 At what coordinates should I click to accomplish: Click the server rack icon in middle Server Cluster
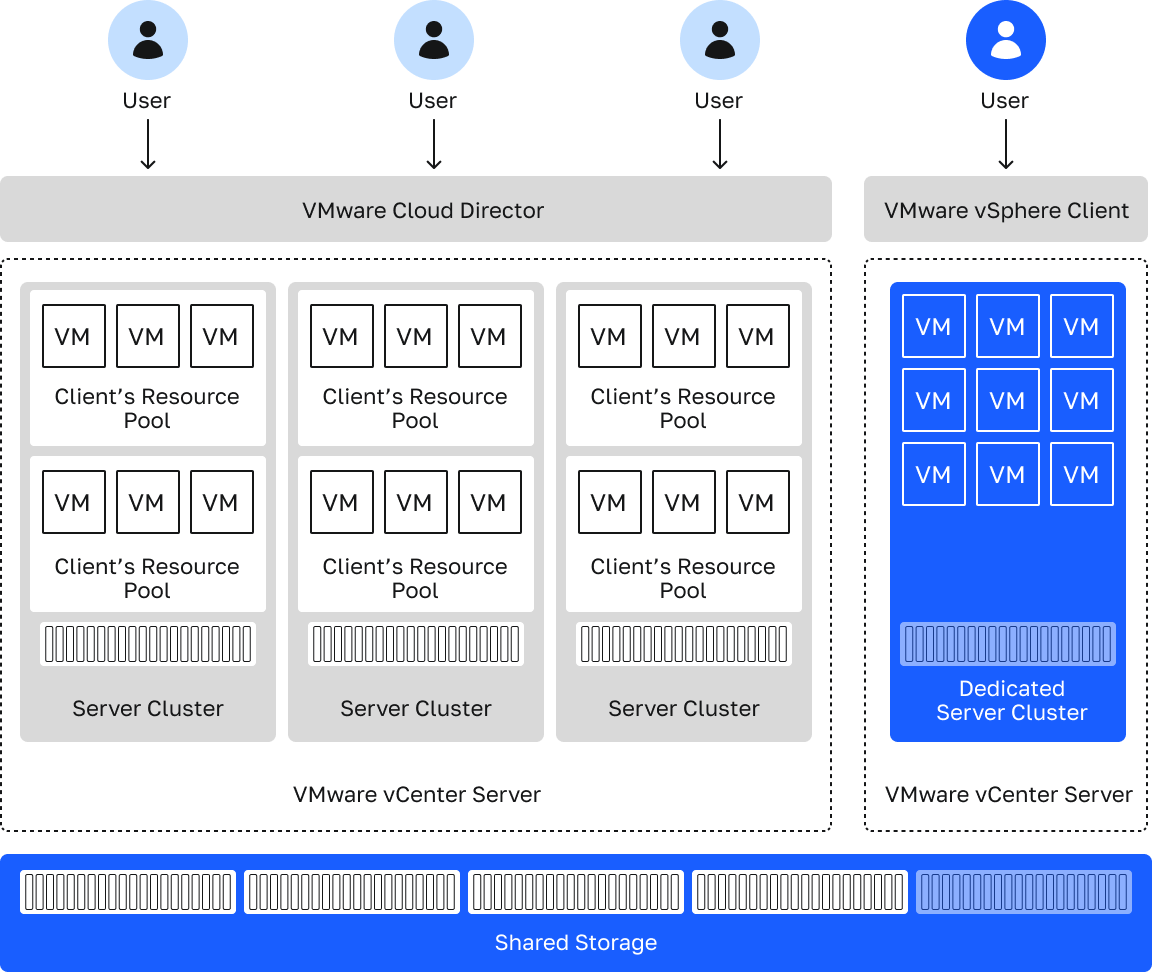416,645
